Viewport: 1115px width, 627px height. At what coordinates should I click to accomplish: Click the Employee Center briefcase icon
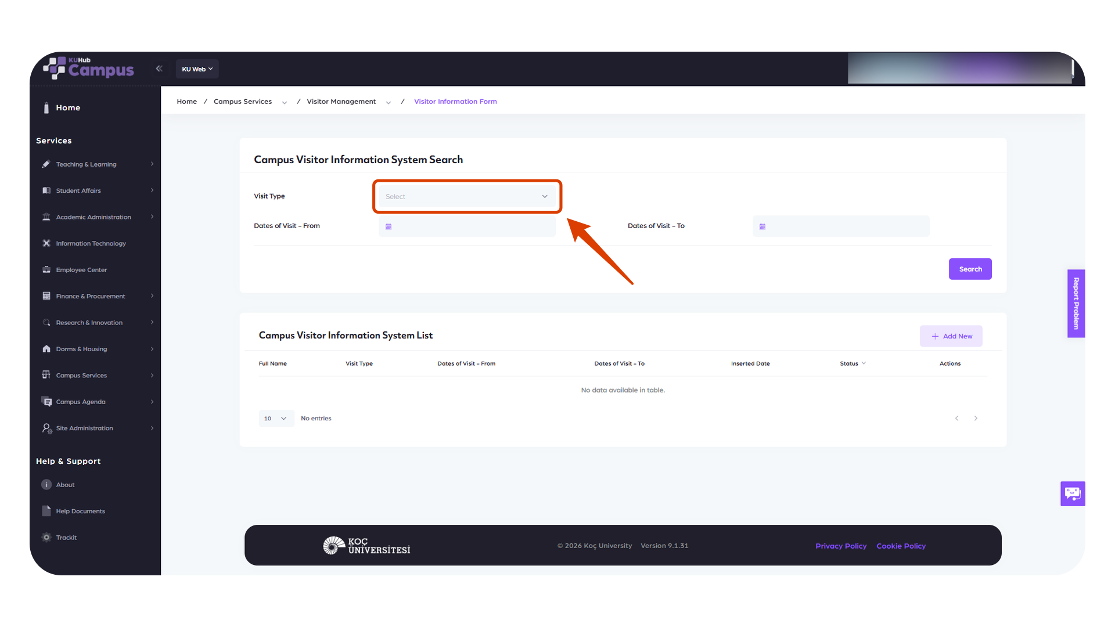(46, 269)
